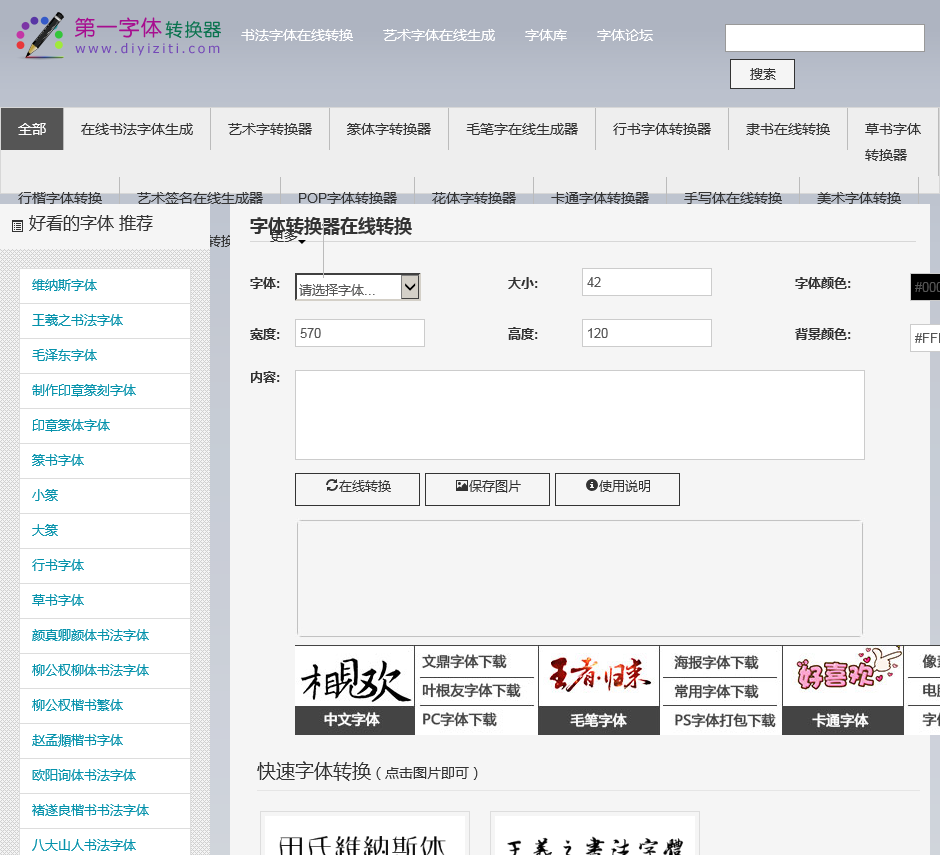Click the 相见欢 Chinese font thumbnail
Image resolution: width=940 pixels, height=855 pixels.
[x=354, y=677]
